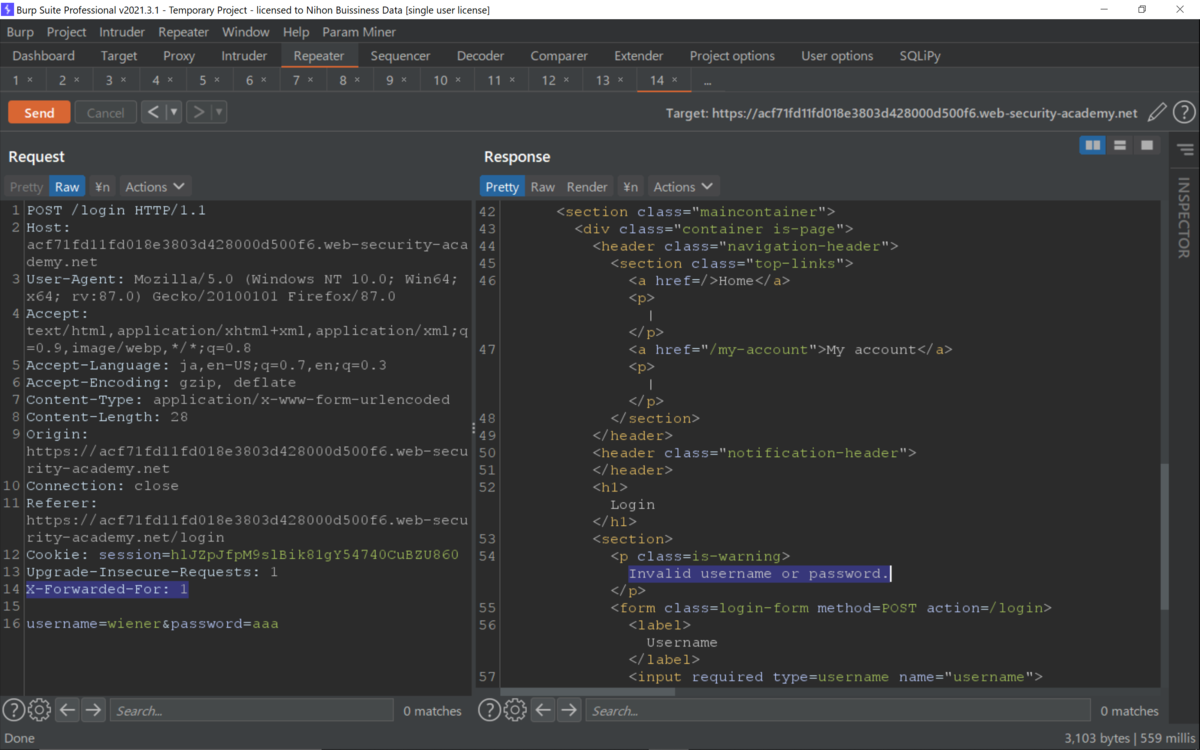Switch to the Decoder tab
Image resolution: width=1200 pixels, height=750 pixels.
pos(480,56)
